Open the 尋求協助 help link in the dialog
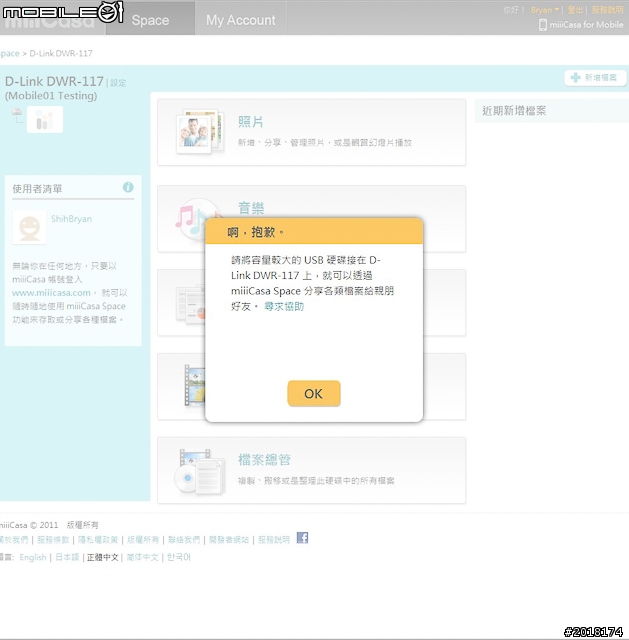 coord(284,307)
